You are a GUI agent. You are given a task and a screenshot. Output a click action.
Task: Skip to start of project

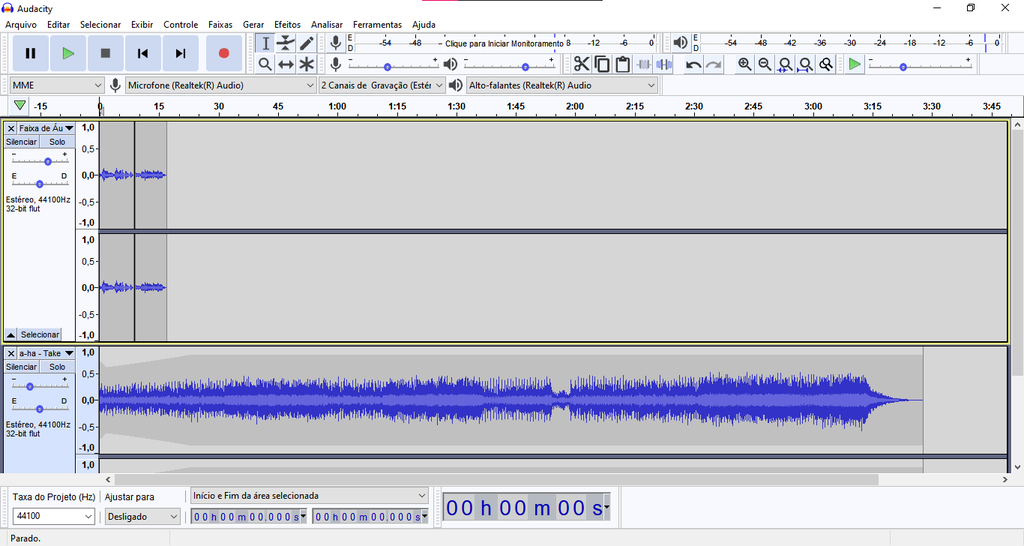click(x=142, y=54)
